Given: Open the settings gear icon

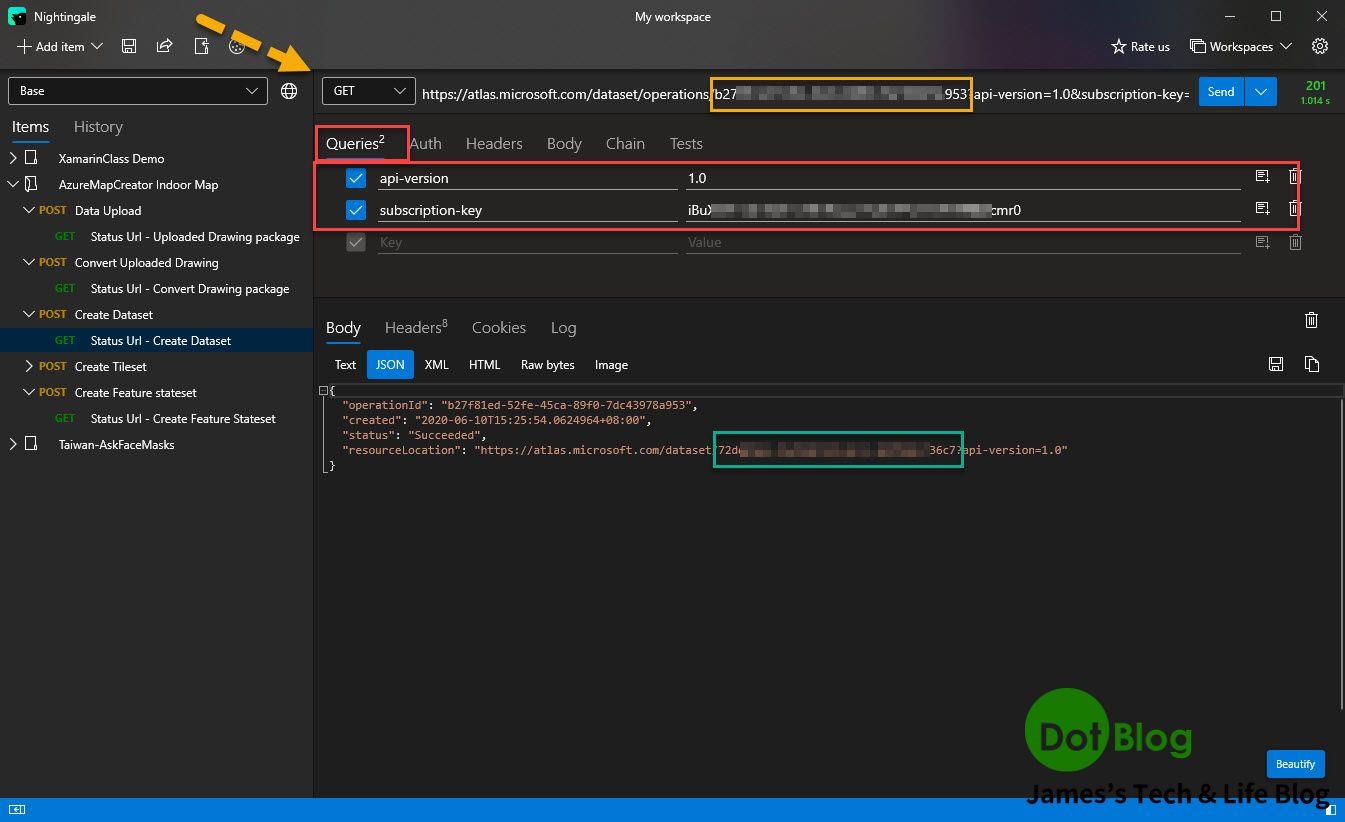Looking at the screenshot, I should (1320, 46).
